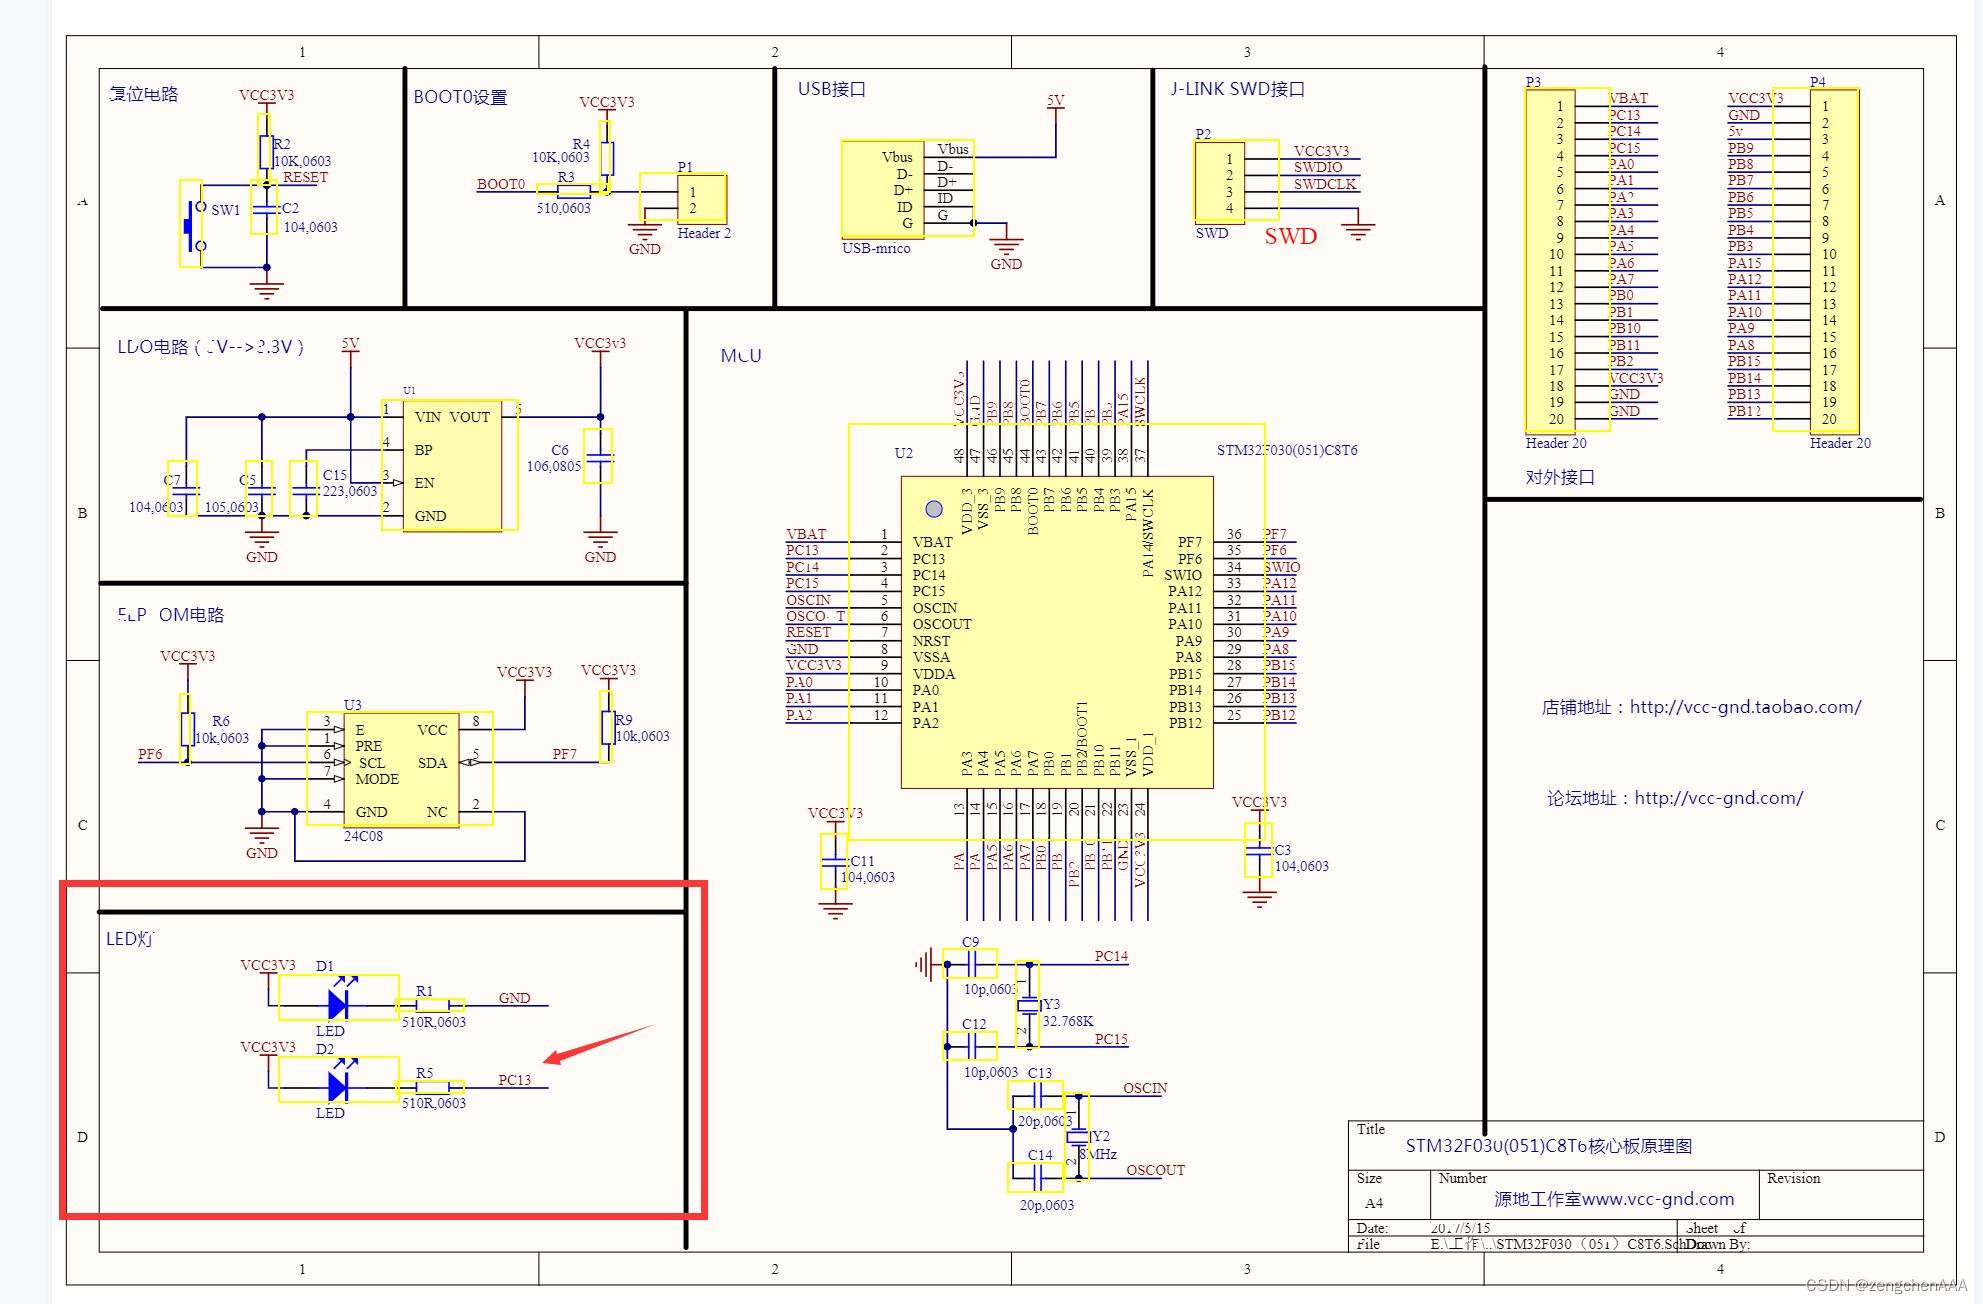Click the BOOT0设置 section title

point(460,97)
